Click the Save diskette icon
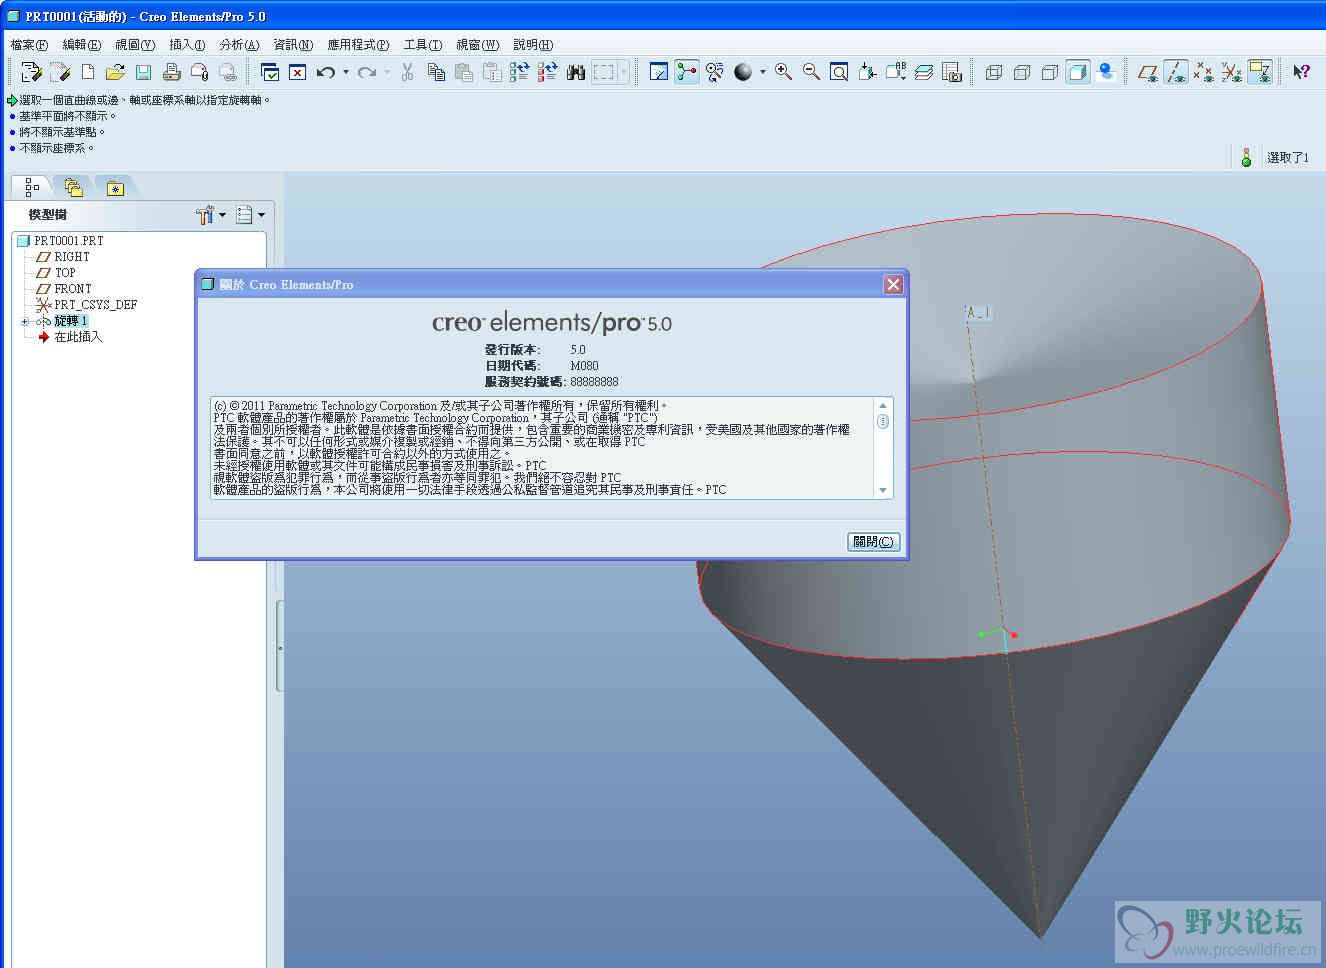The height and width of the screenshot is (968, 1326). 143,72
